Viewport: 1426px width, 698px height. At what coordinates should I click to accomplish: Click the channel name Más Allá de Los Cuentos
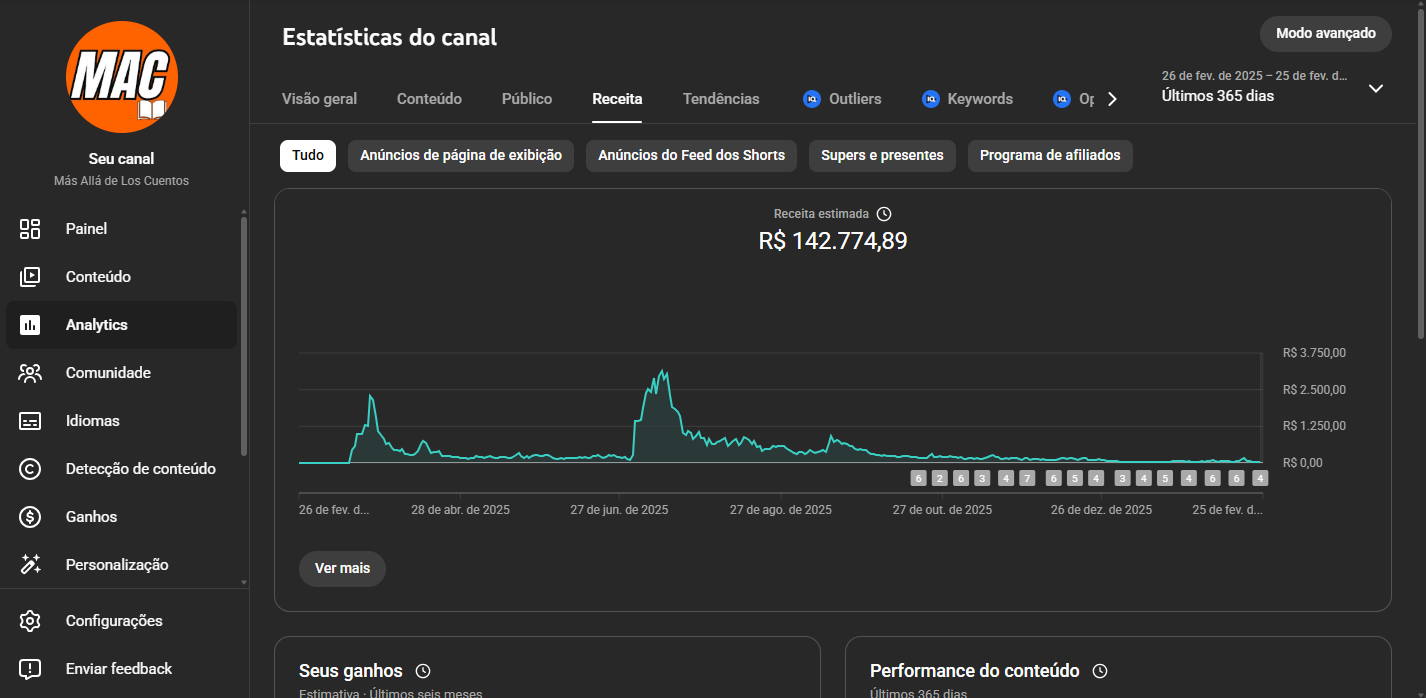pyautogui.click(x=121, y=181)
